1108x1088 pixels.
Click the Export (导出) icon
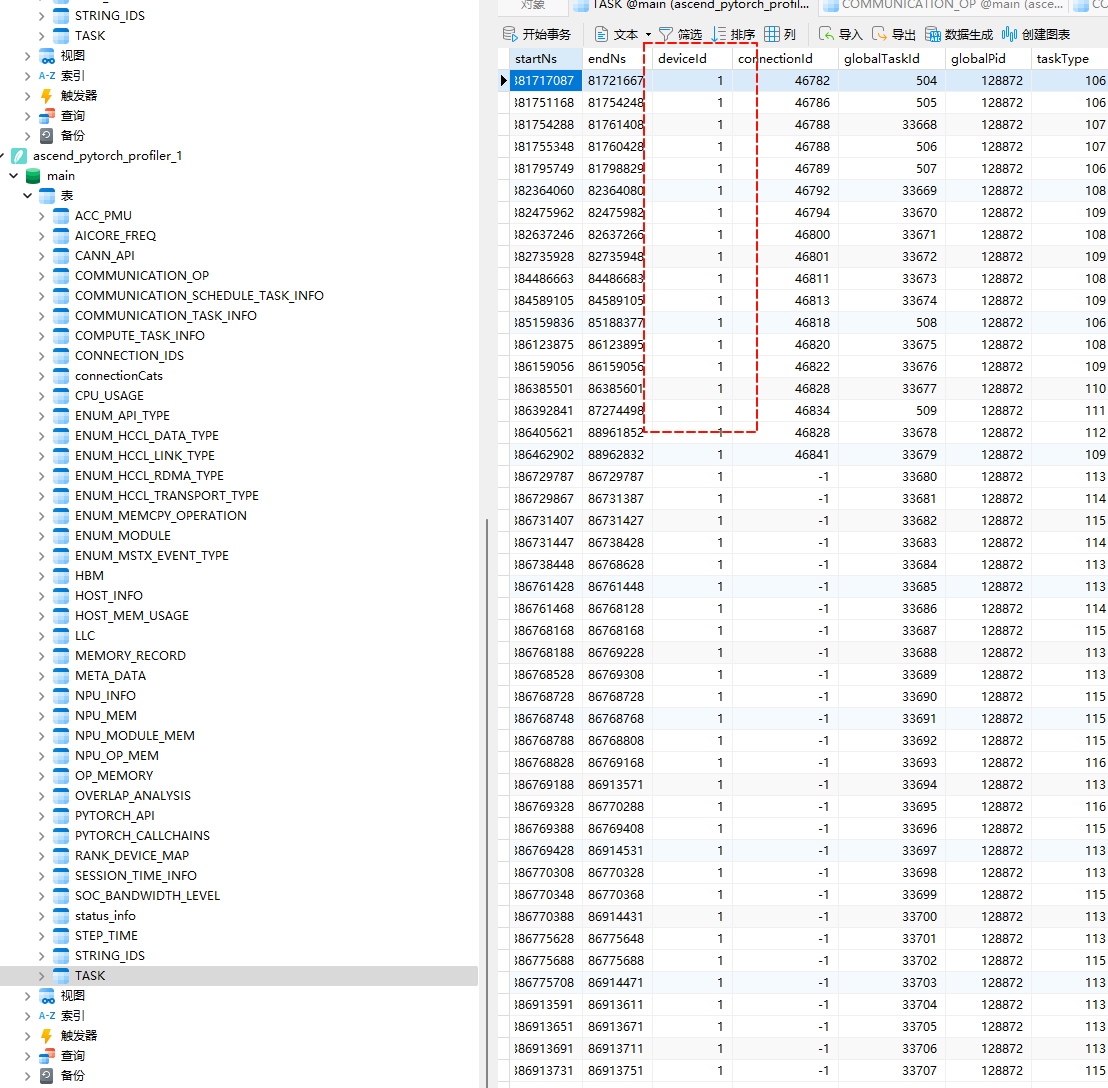click(x=879, y=34)
